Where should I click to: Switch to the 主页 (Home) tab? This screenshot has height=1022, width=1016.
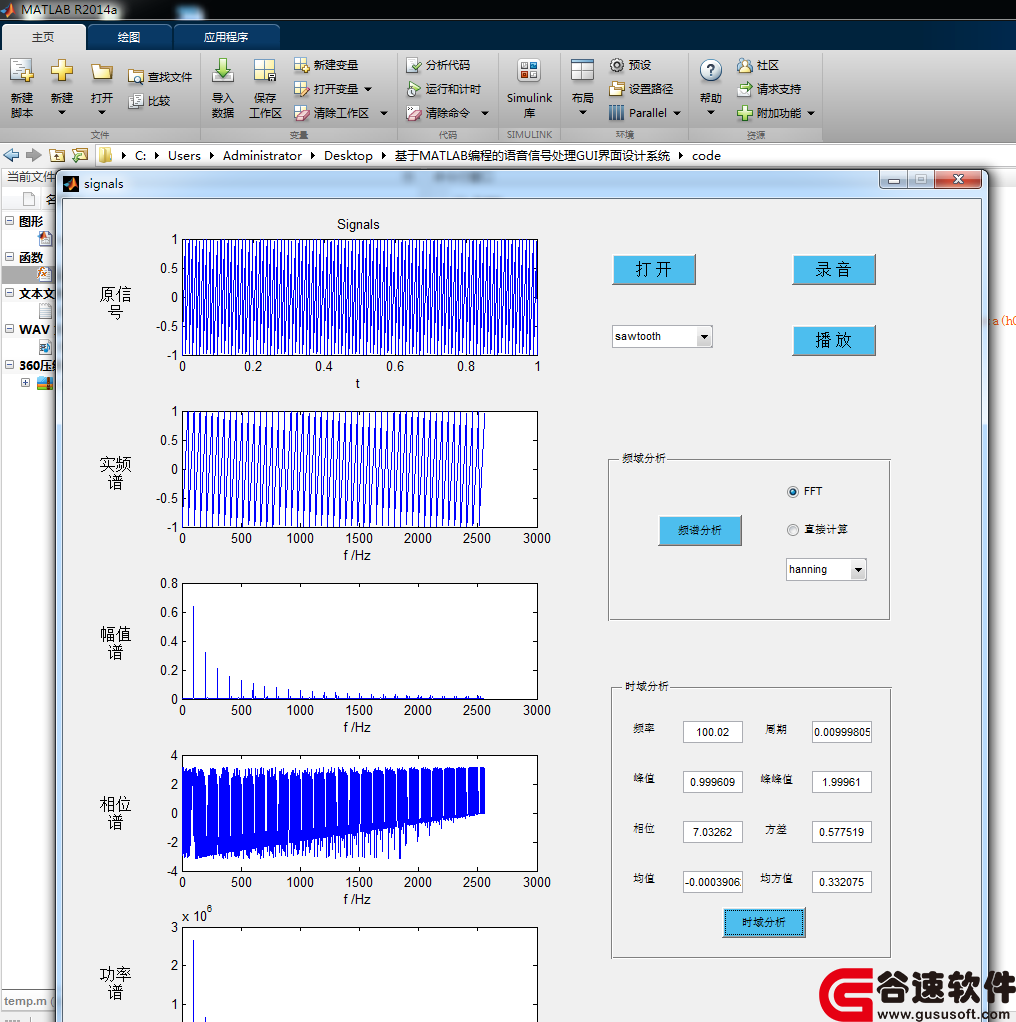coord(43,37)
